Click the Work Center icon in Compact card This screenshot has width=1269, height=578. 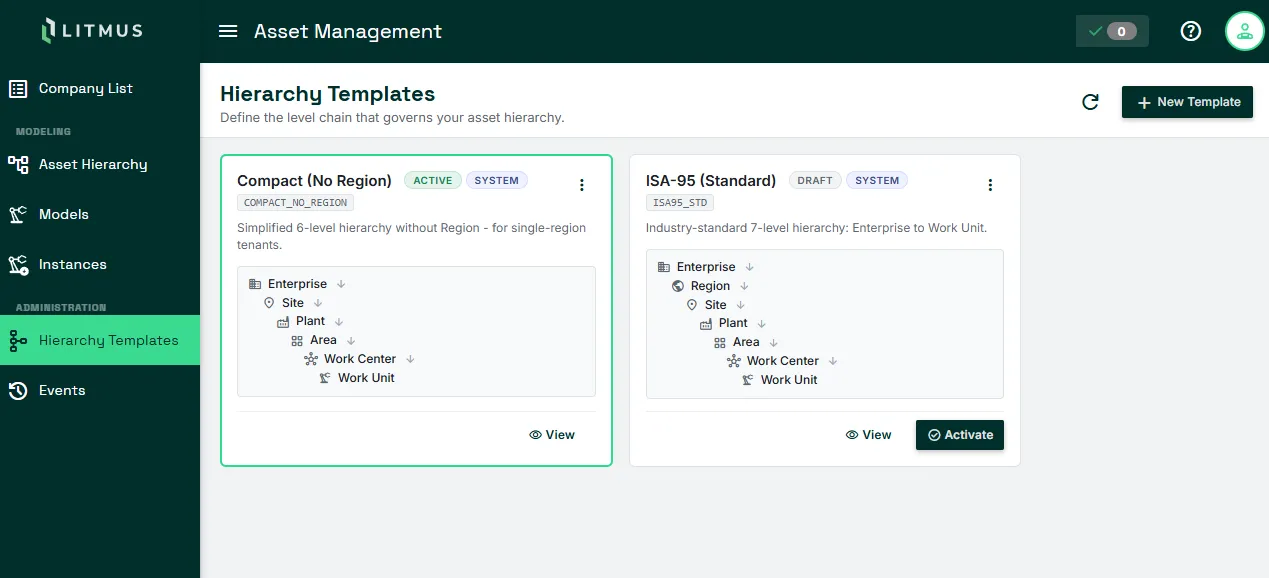coord(311,359)
